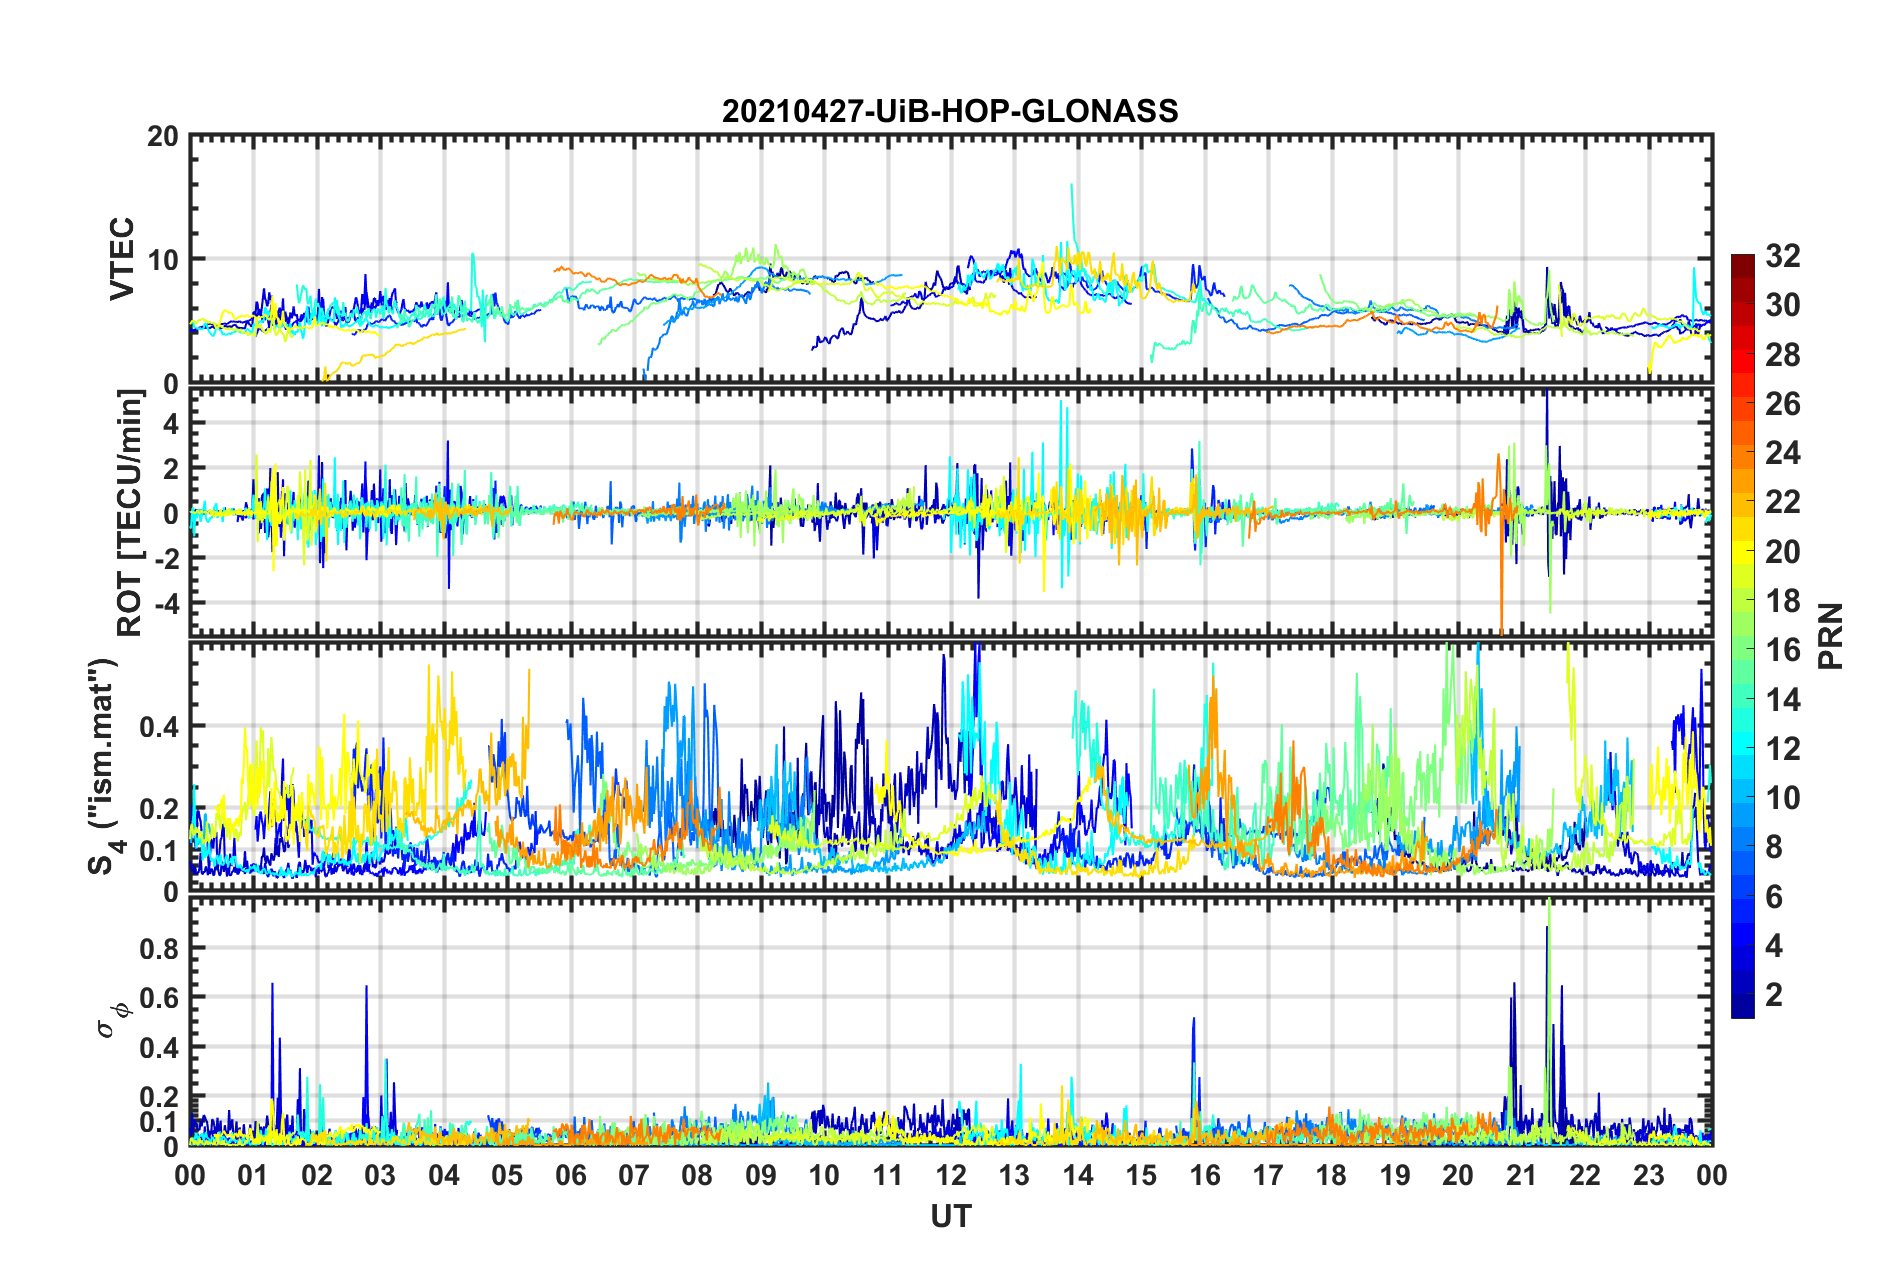Select the colorbar tick label "30"
The width and height of the screenshot is (1902, 1272).
1782,305
